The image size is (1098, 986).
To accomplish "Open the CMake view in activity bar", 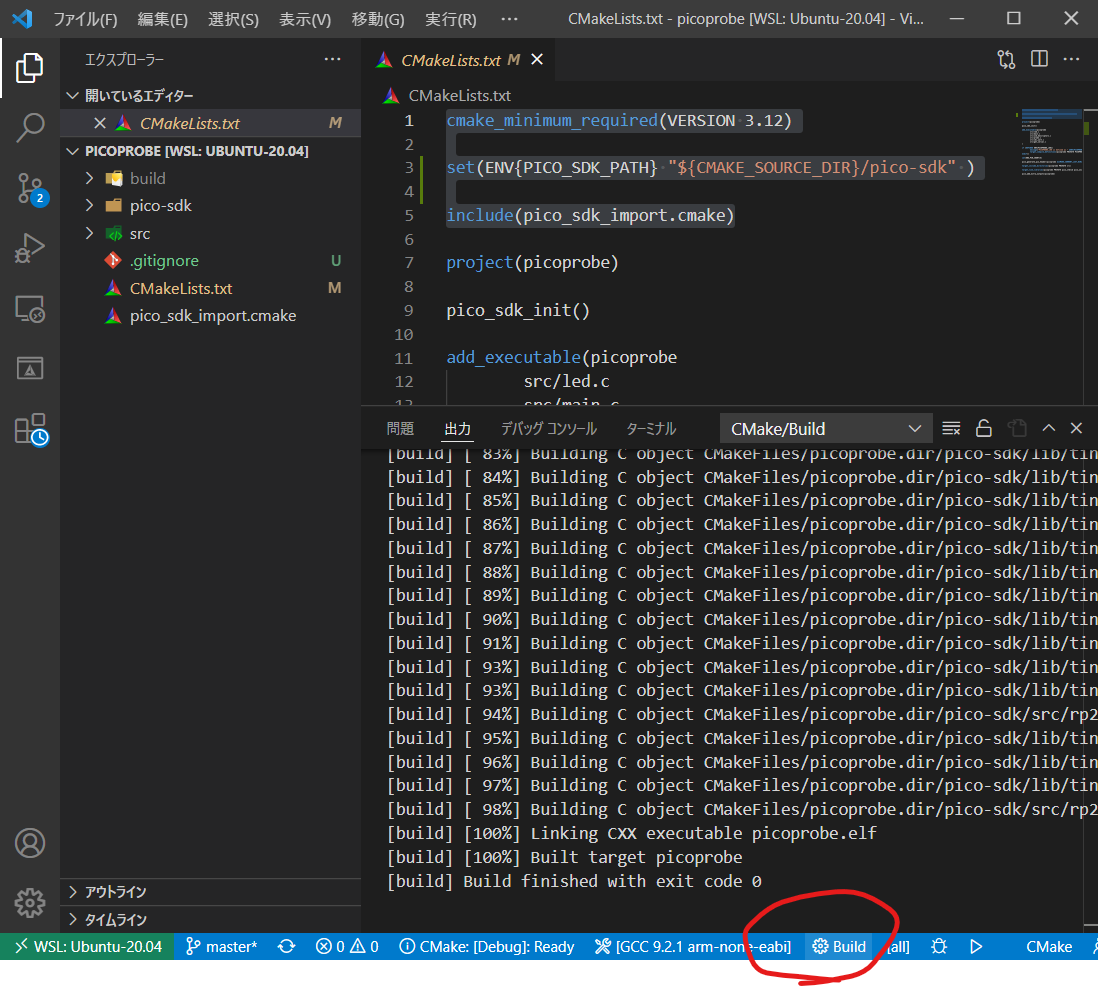I will coord(29,368).
